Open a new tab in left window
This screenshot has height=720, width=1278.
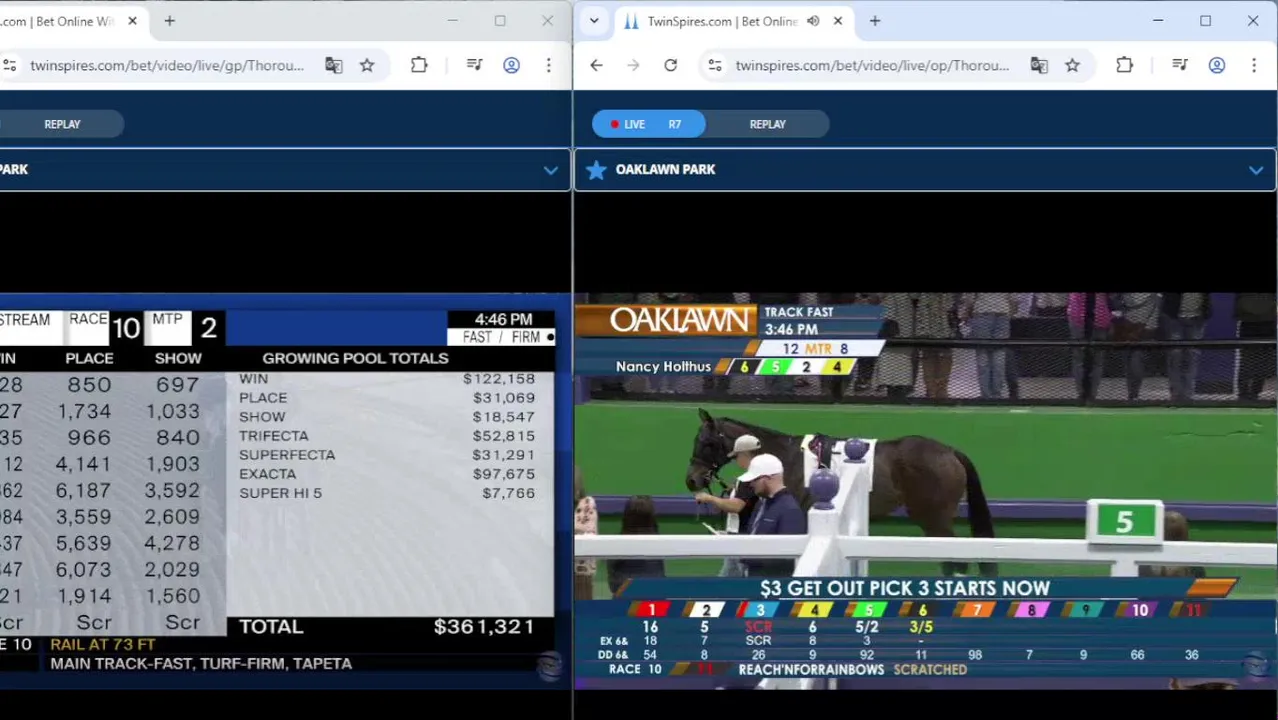click(169, 21)
